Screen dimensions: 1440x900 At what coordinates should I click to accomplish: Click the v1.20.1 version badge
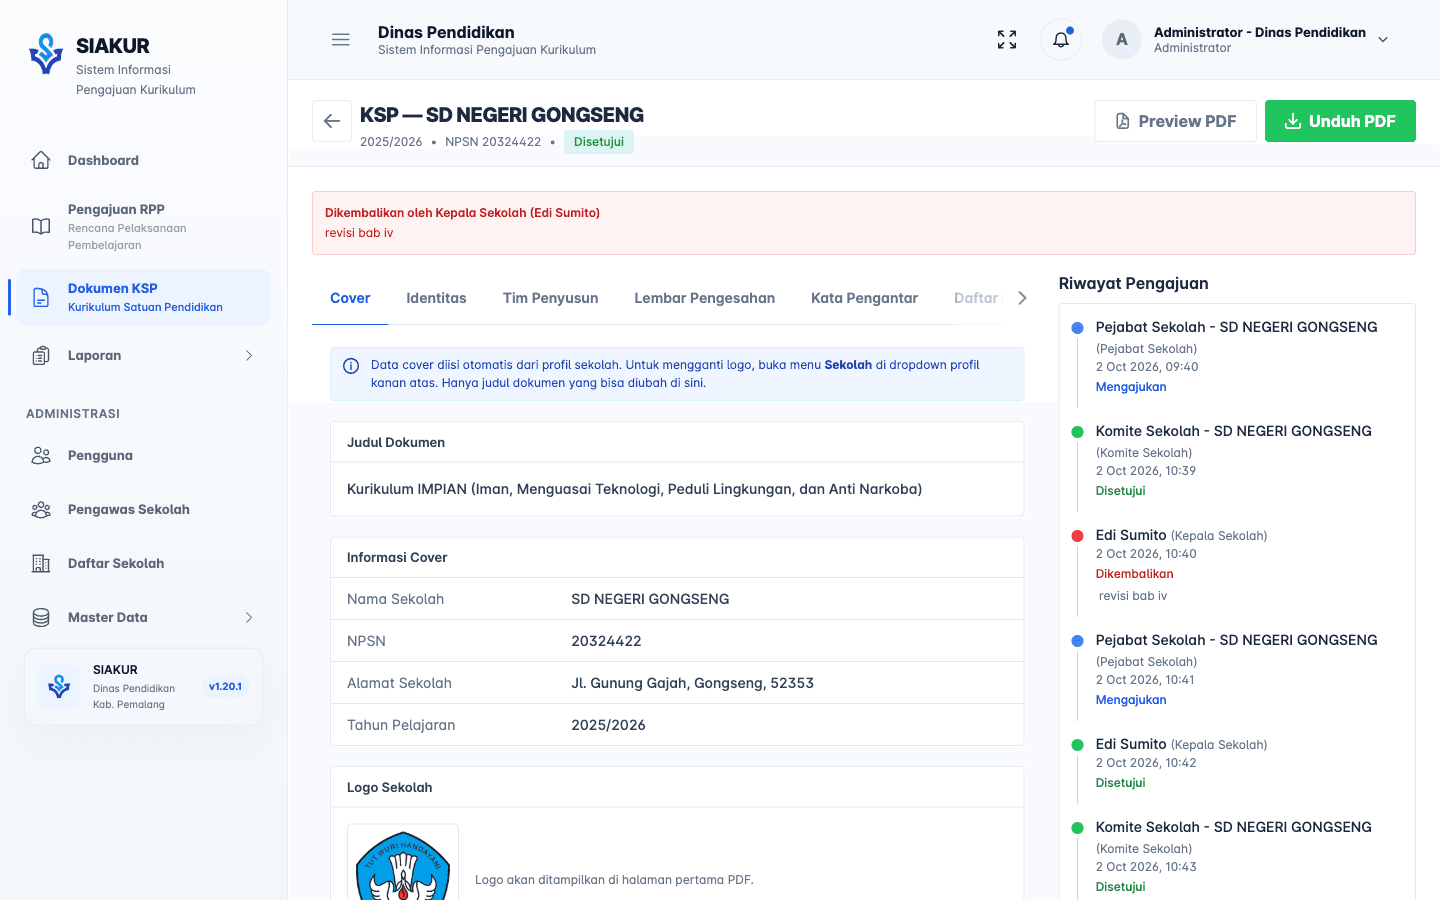point(225,687)
